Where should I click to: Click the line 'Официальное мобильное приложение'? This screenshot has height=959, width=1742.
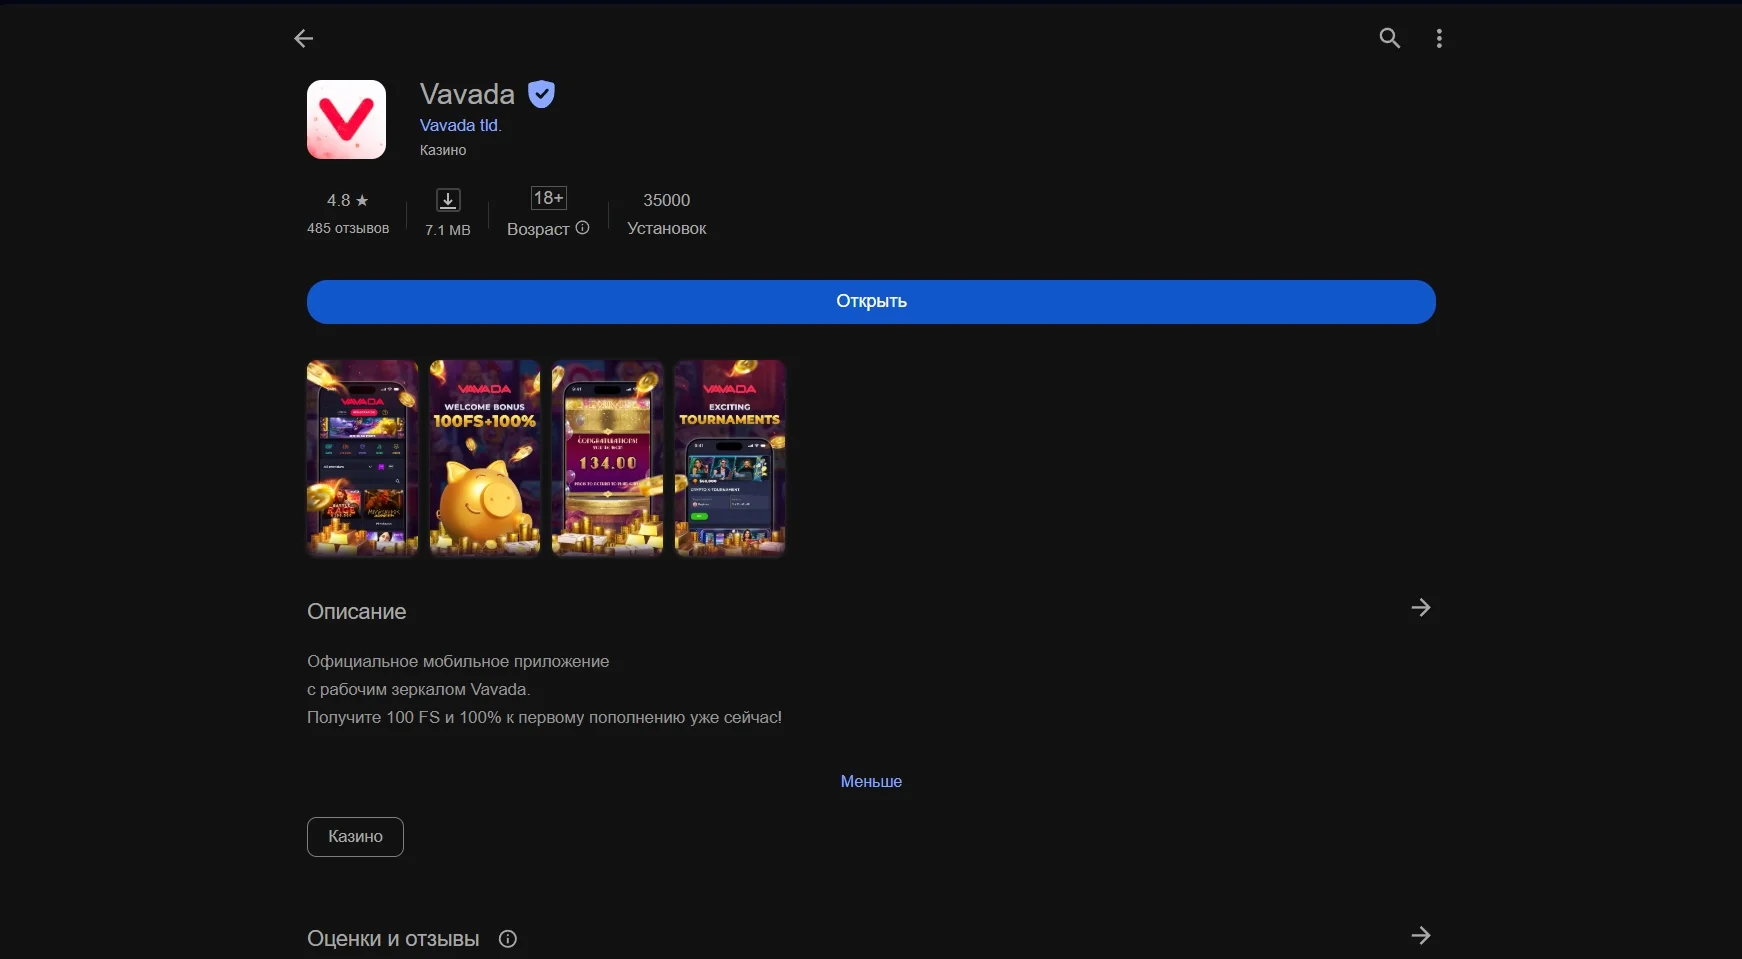pyautogui.click(x=458, y=661)
